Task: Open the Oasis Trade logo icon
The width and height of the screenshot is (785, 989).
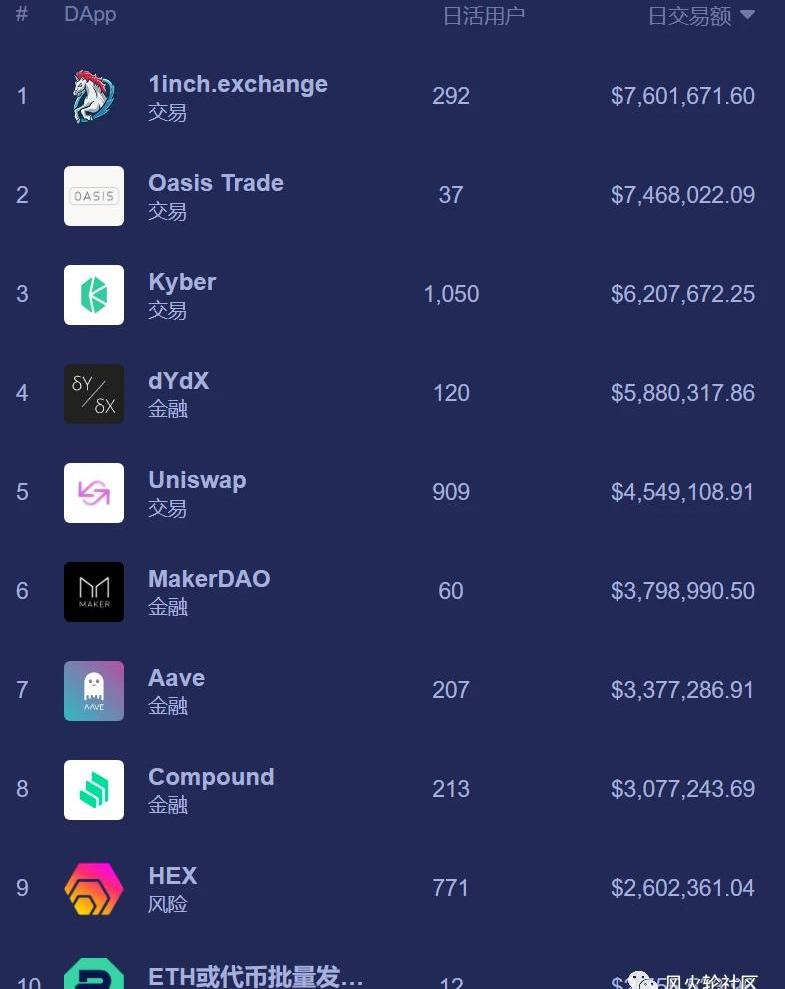Action: click(x=94, y=196)
